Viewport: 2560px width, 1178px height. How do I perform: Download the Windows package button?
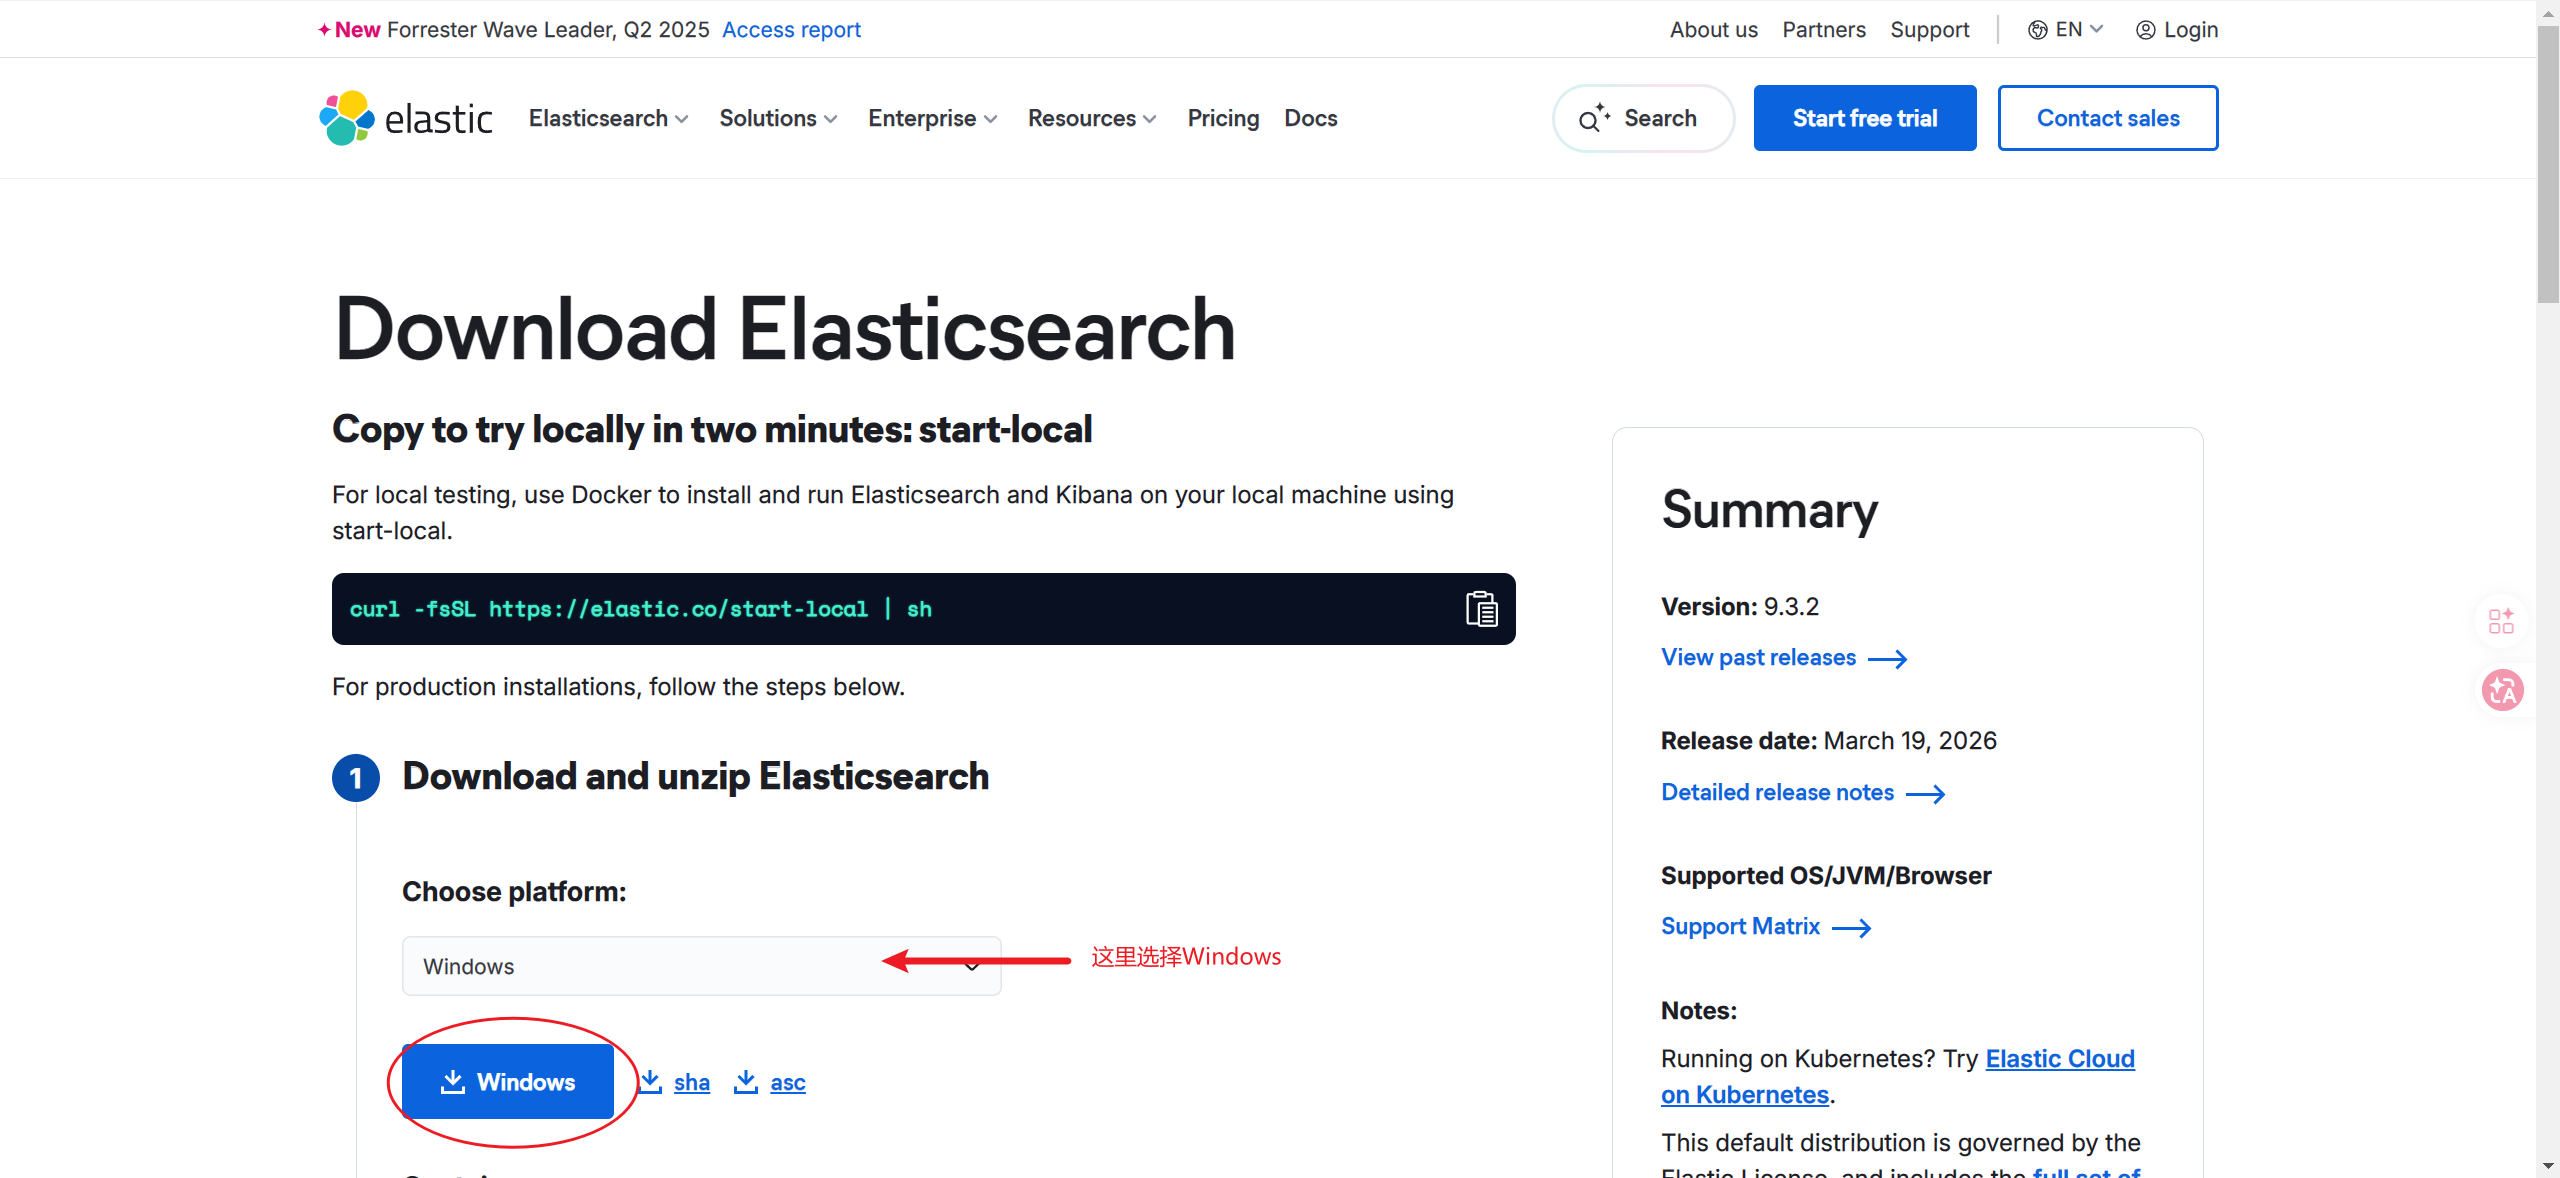click(508, 1081)
